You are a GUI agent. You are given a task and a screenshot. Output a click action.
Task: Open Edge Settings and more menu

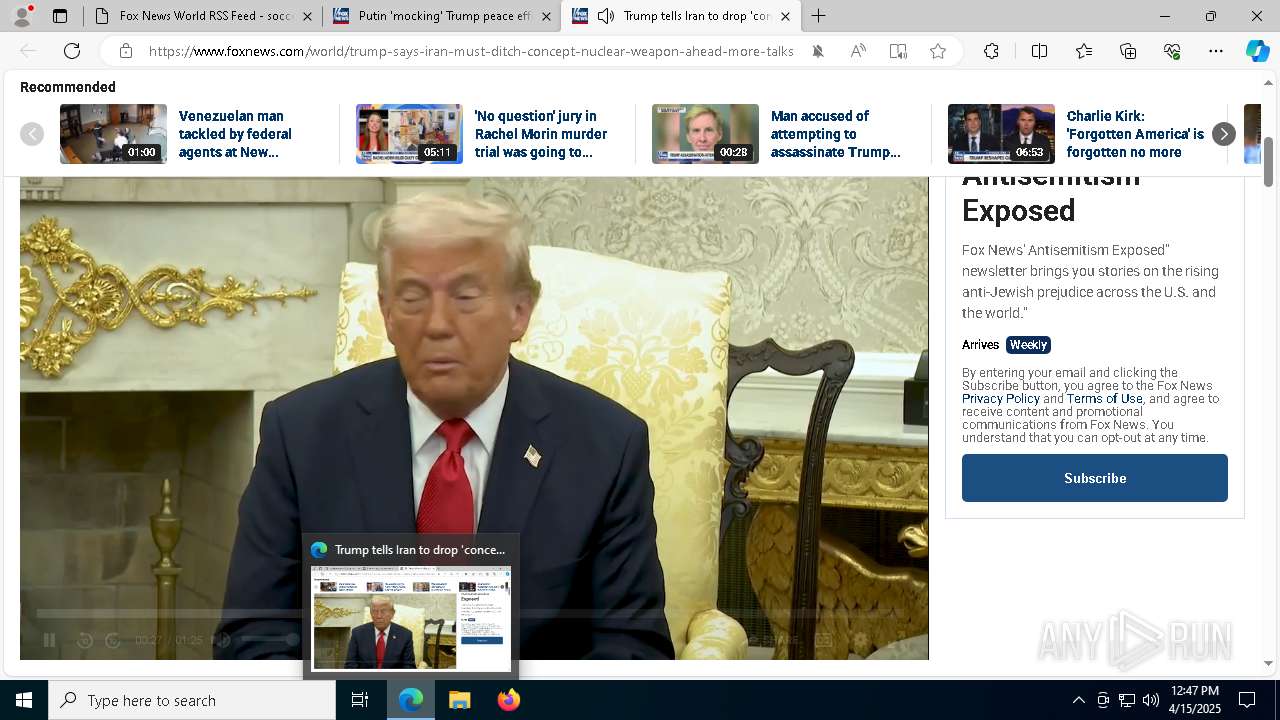[1216, 51]
